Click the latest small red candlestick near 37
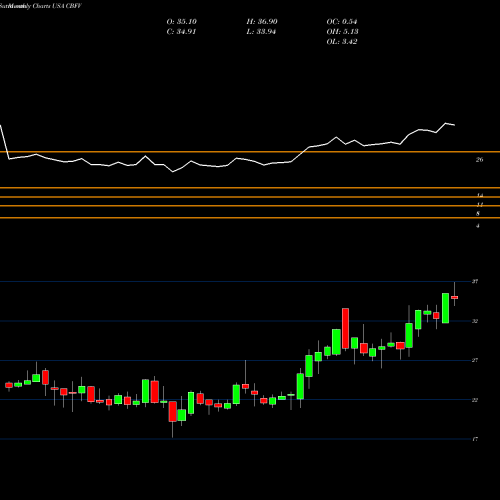Screen dimensions: 500x500 [454, 297]
